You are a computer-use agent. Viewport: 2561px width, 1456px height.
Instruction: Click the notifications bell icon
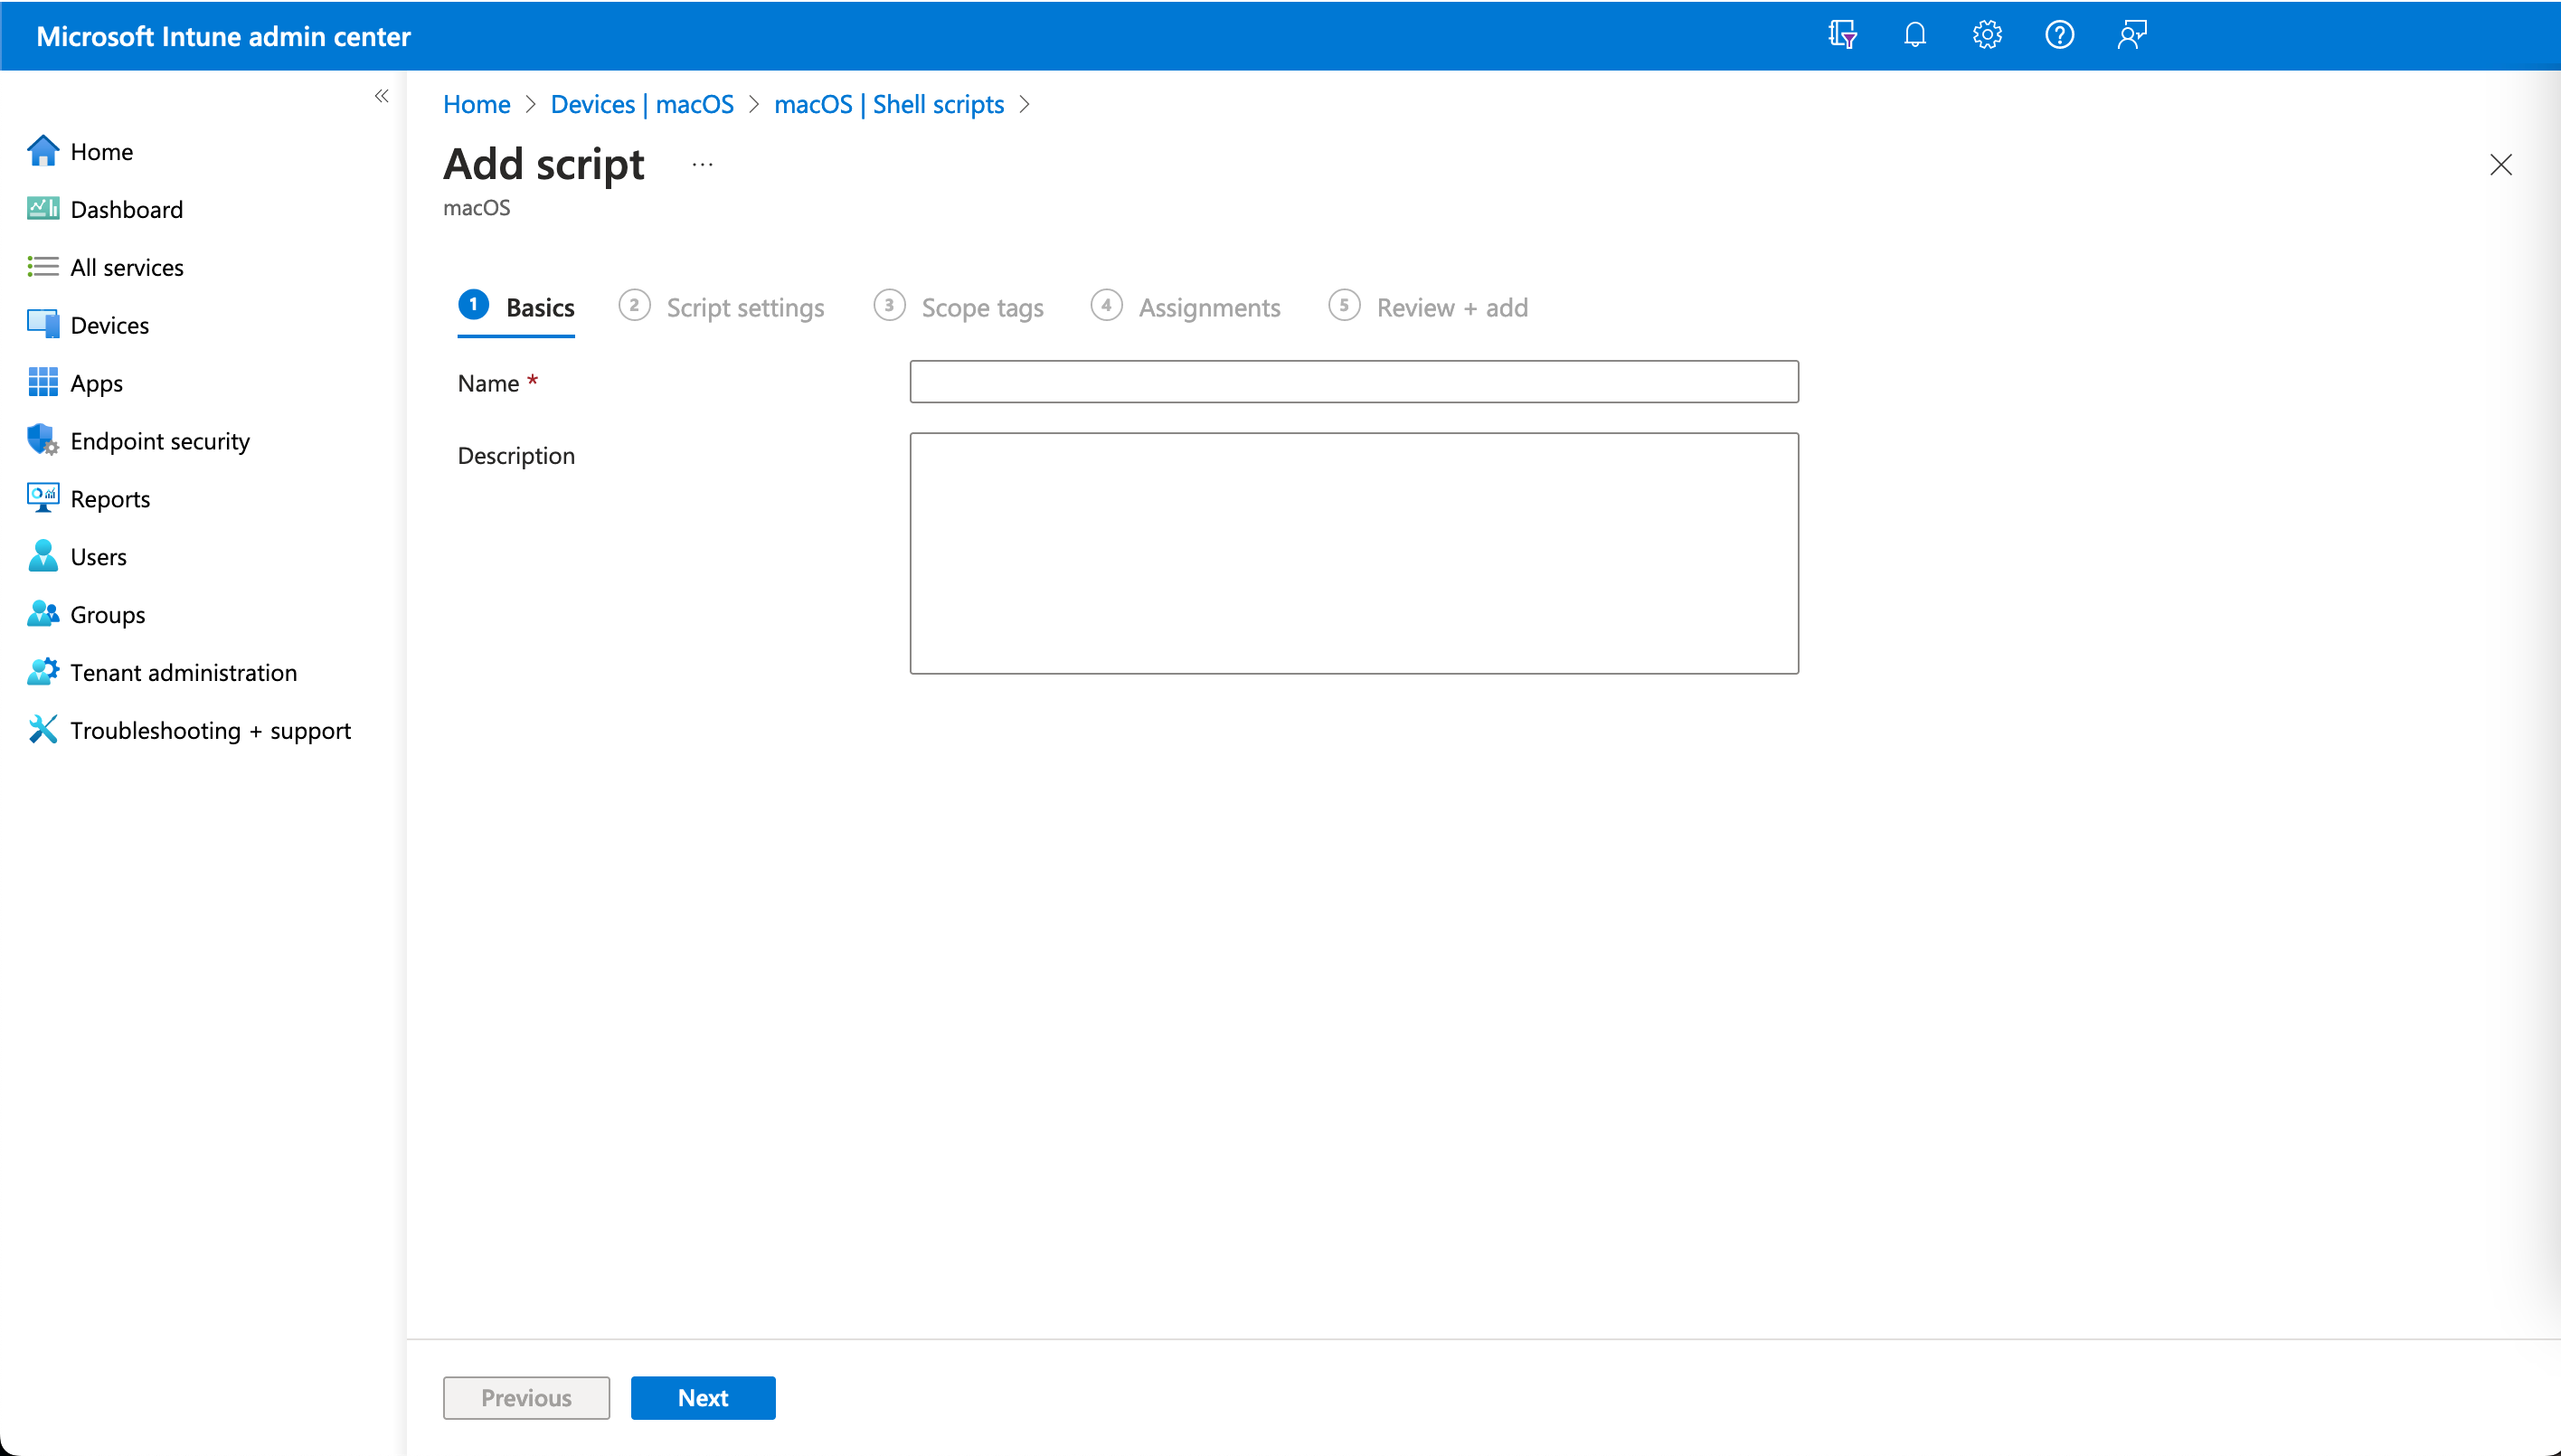tap(1914, 35)
